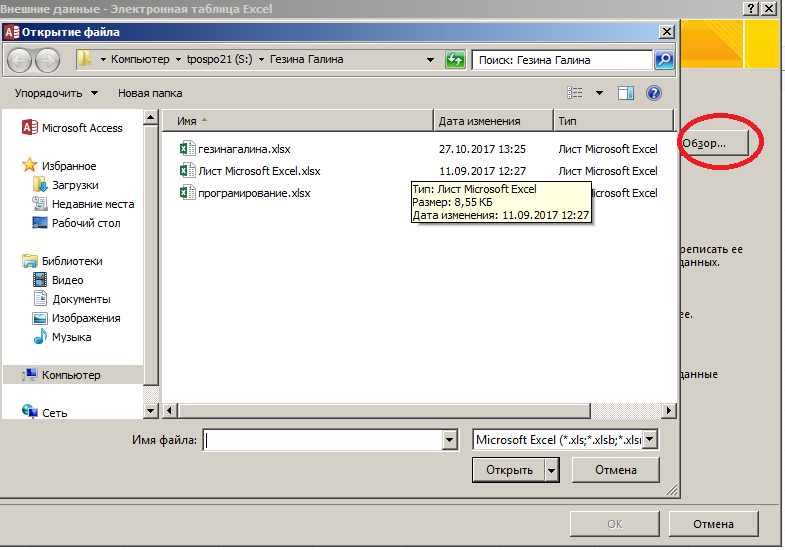The height and width of the screenshot is (550, 785).
Task: Click sidebar scrollbar up arrow
Action: point(151,118)
